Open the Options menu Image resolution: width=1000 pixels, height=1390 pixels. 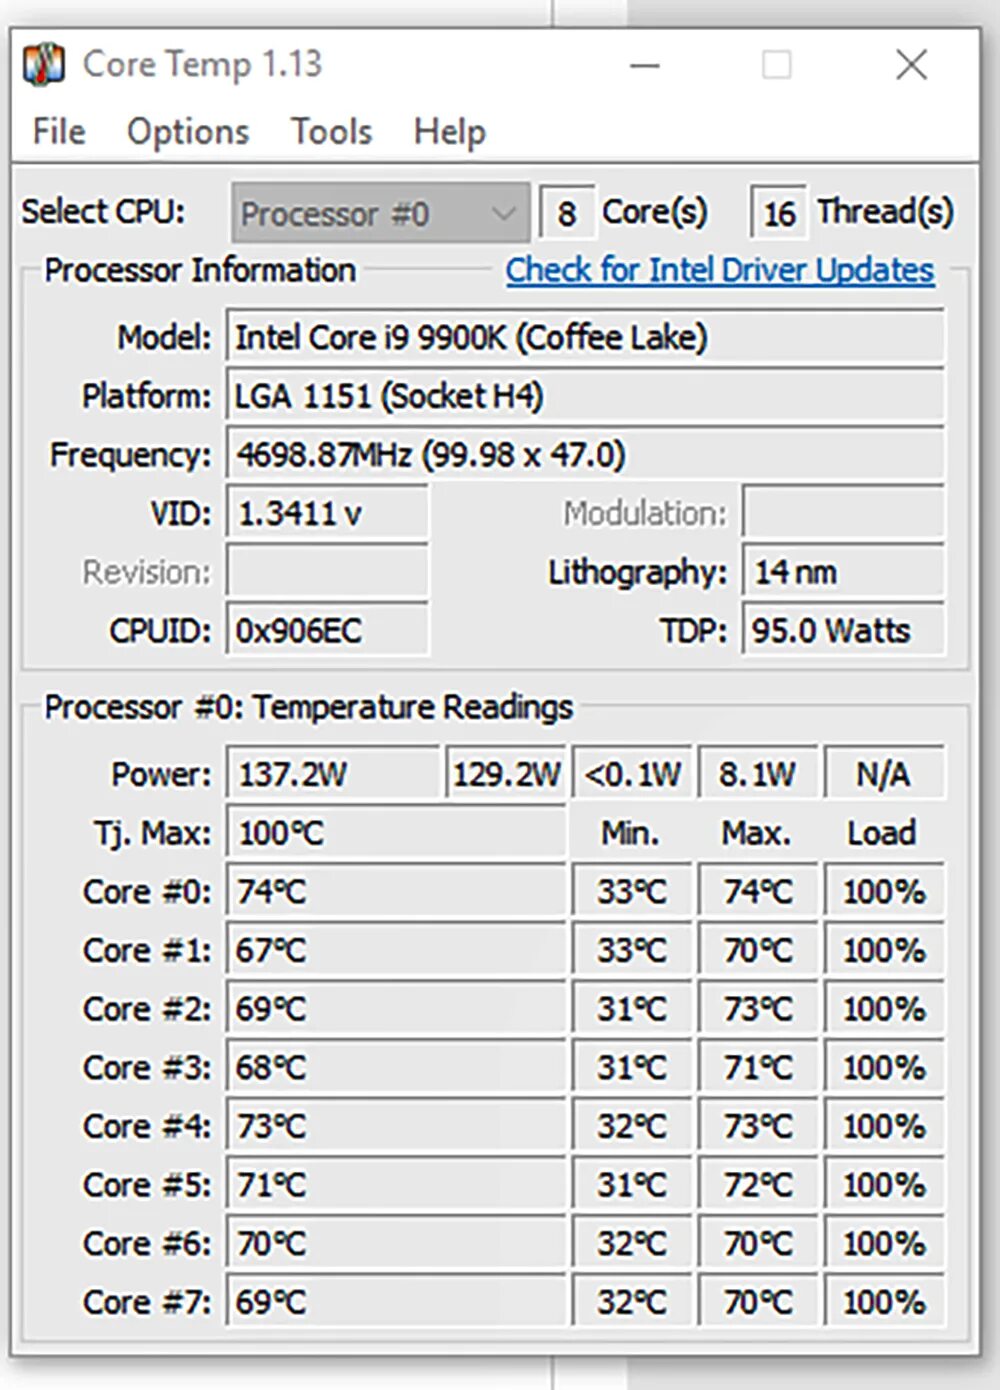pyautogui.click(x=188, y=132)
